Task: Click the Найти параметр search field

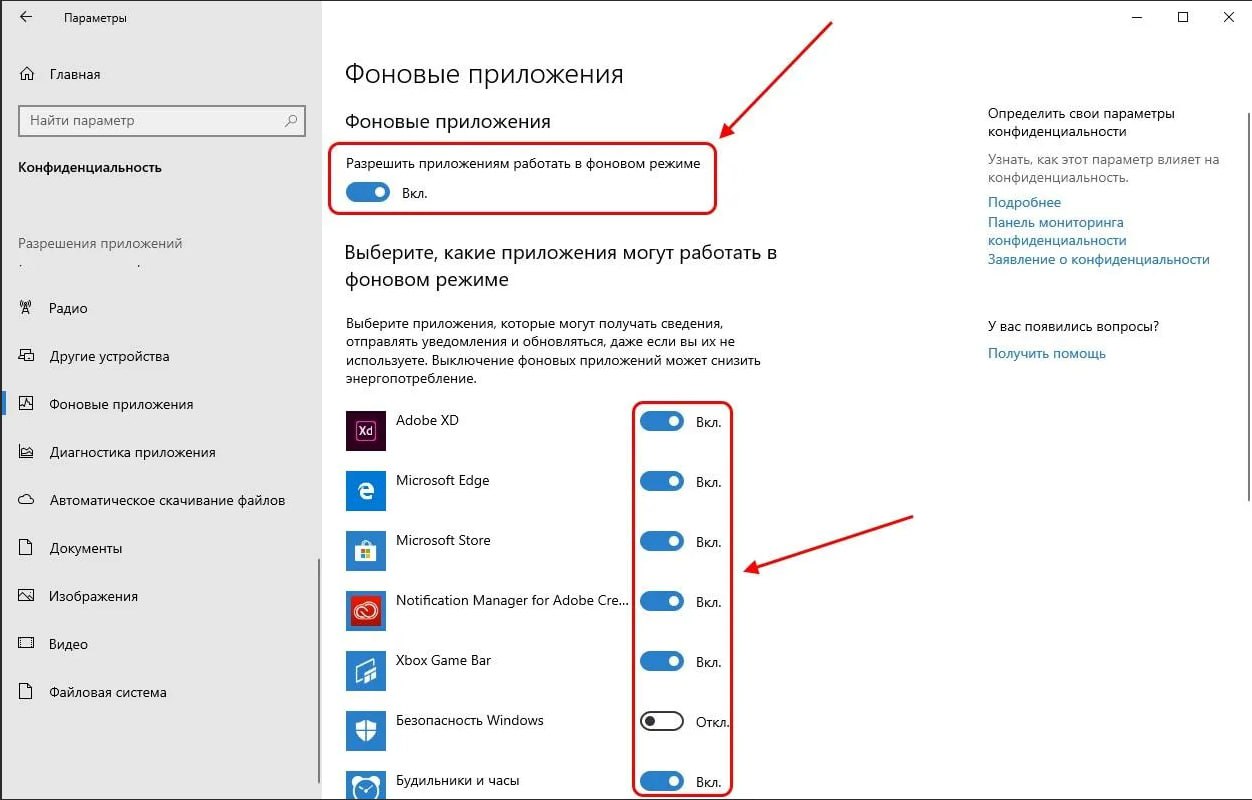Action: [150, 121]
